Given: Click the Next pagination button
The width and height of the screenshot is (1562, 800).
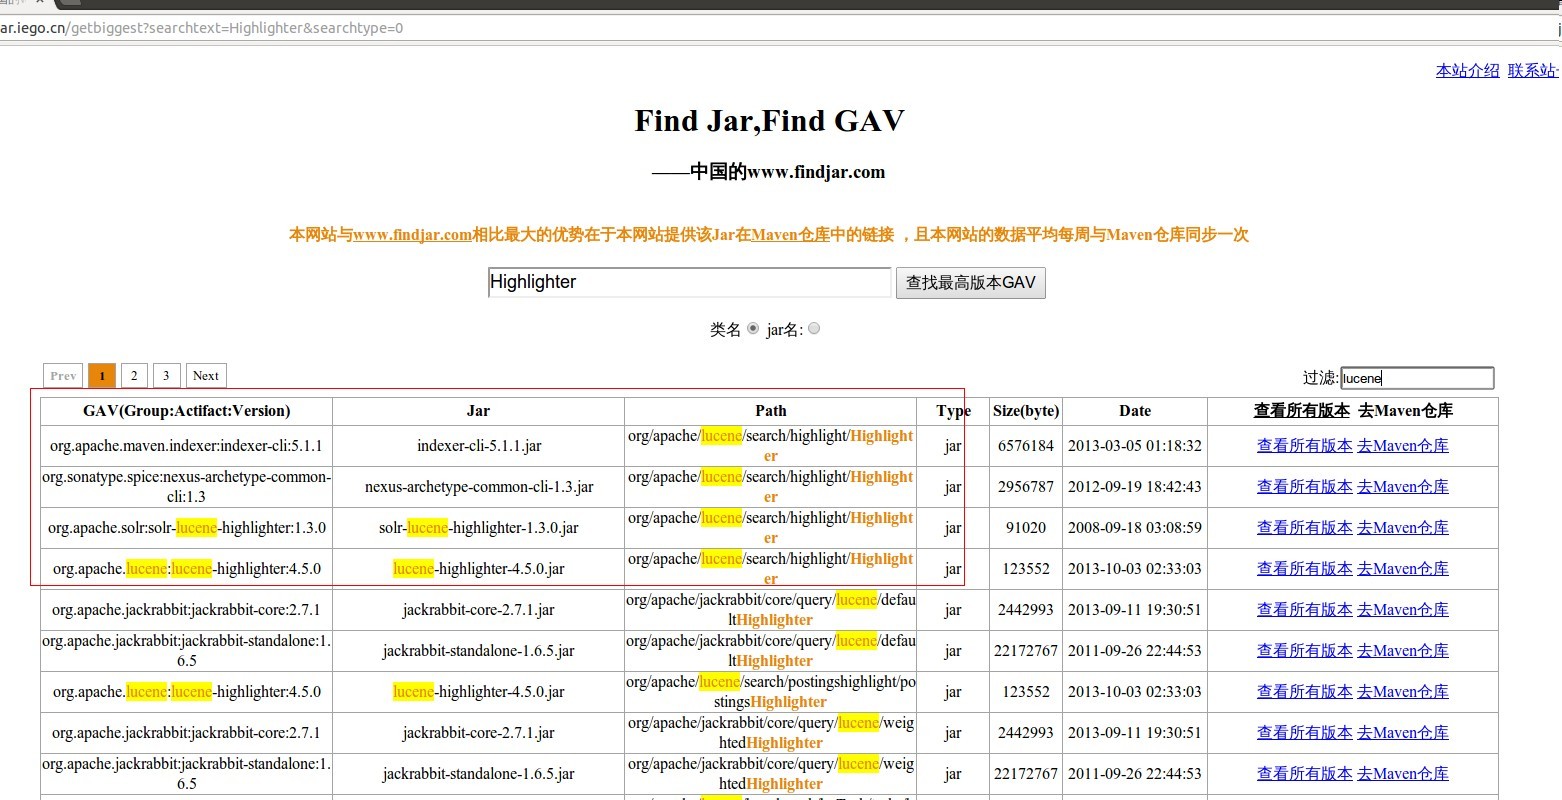Looking at the screenshot, I should (205, 375).
